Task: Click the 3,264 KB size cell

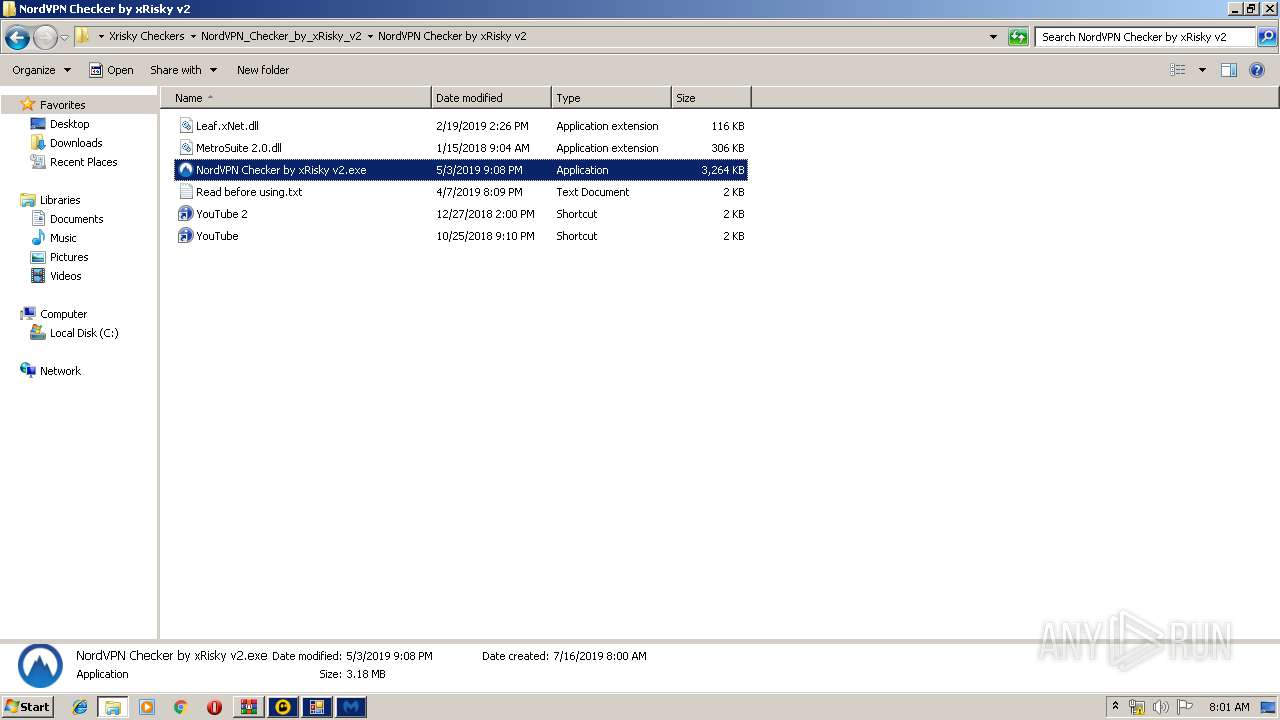Action: (x=722, y=170)
